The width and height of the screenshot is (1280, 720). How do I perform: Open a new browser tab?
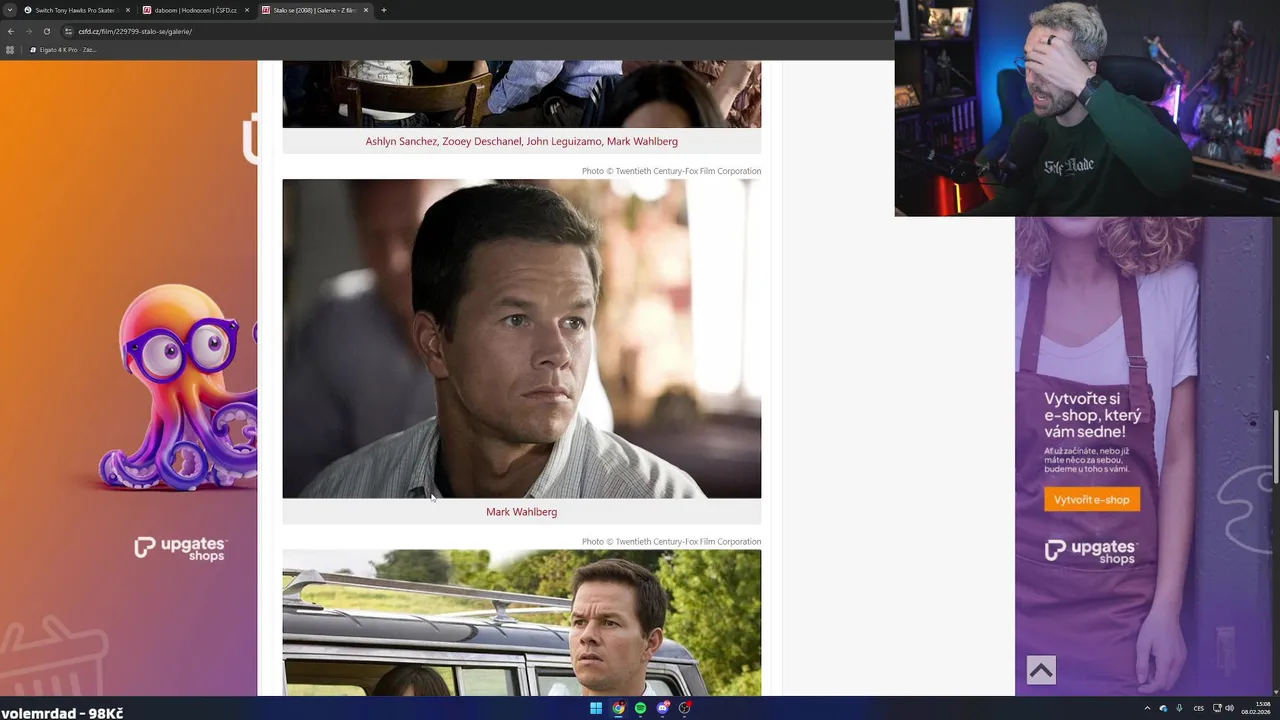[384, 10]
